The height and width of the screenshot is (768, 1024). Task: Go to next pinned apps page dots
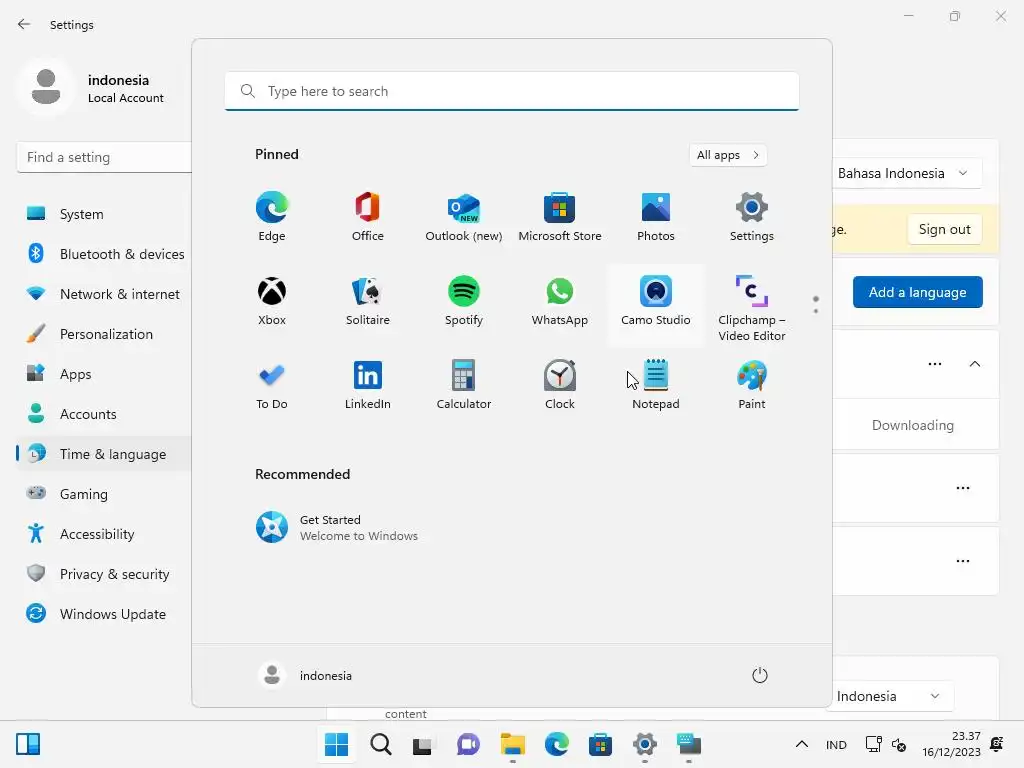[816, 305]
